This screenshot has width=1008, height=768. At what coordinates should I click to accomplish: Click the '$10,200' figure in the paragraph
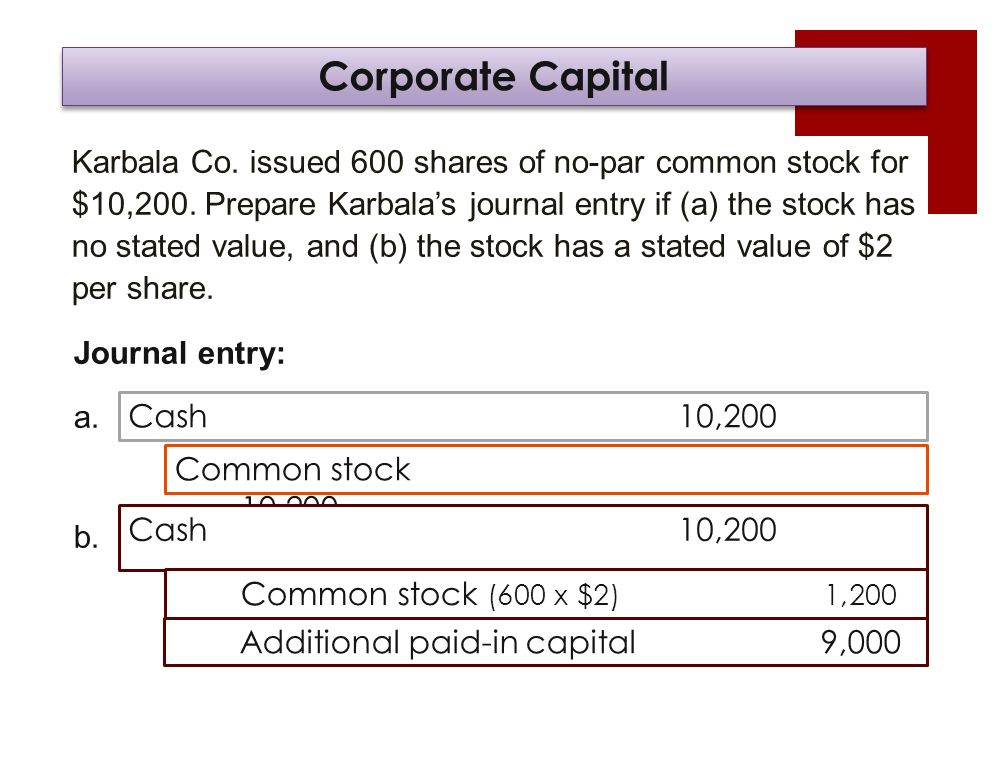pos(134,204)
